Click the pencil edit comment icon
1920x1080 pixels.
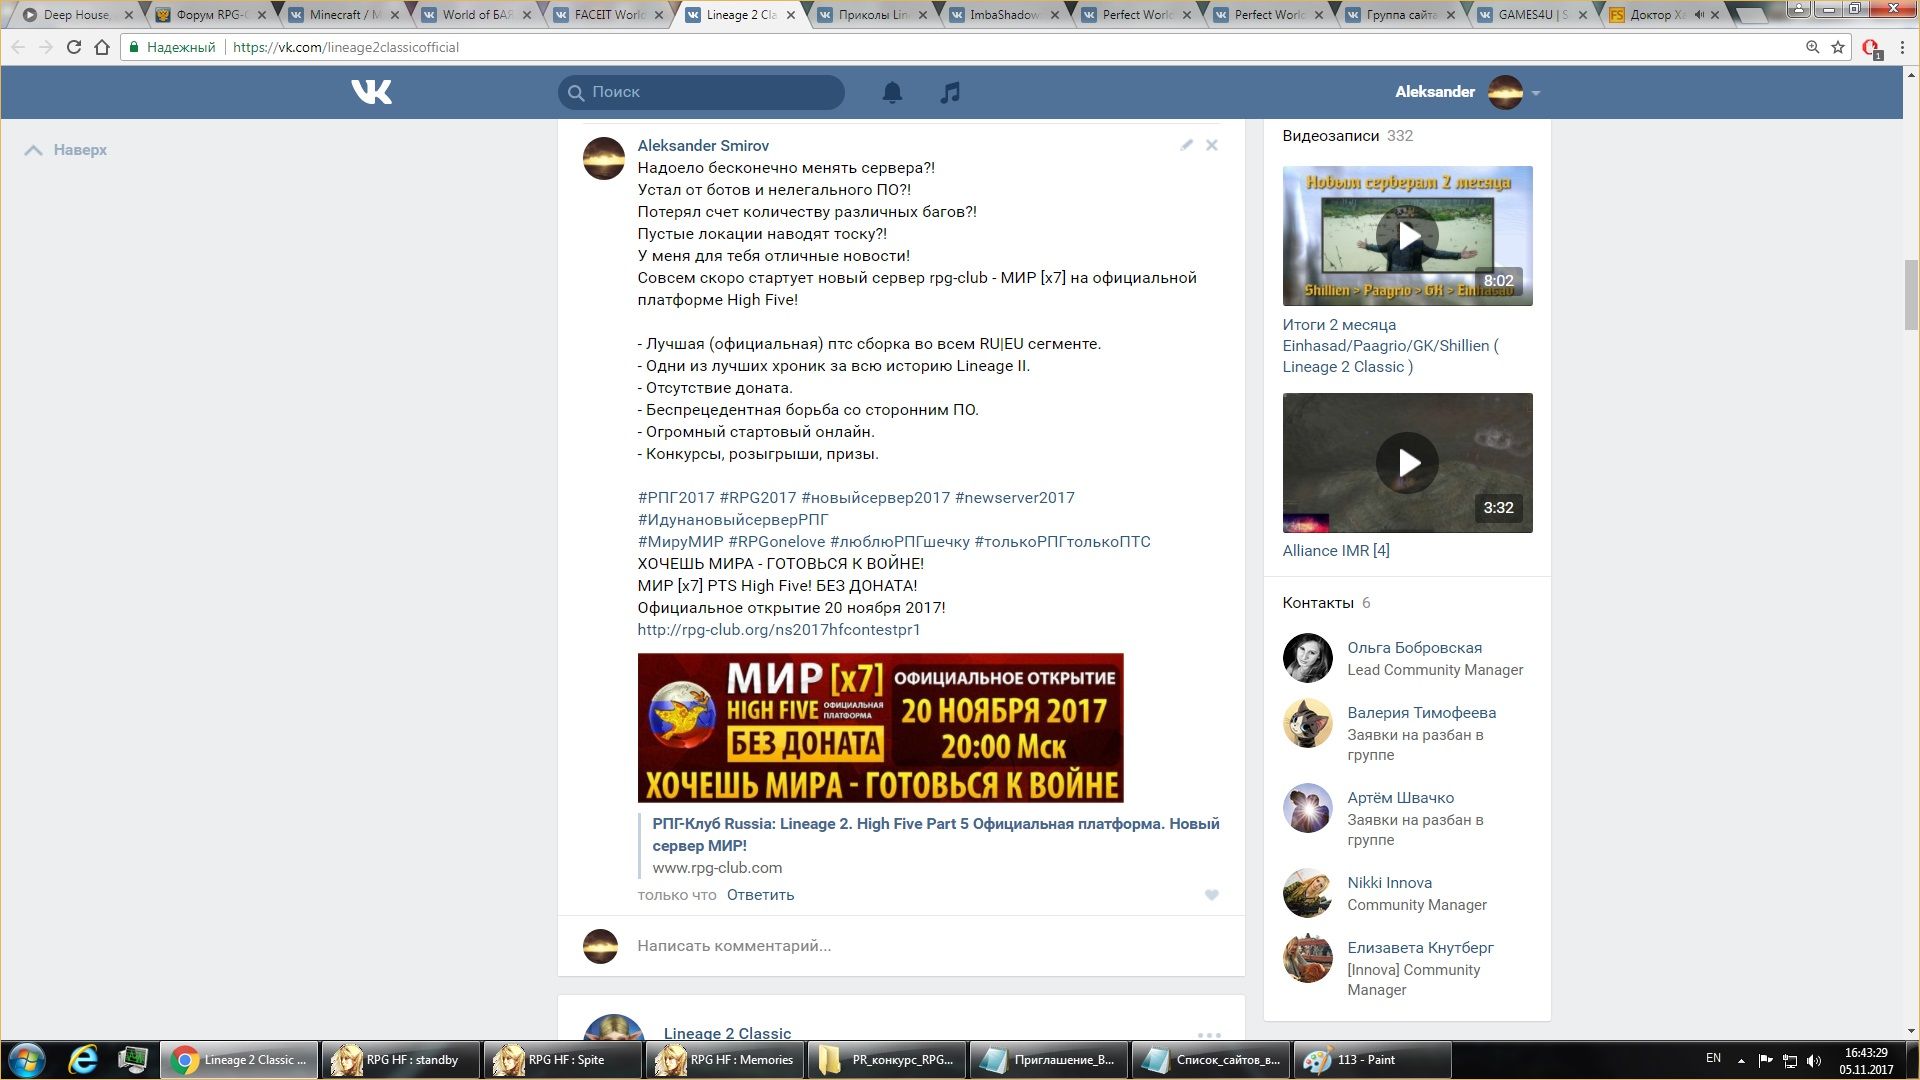pos(1186,145)
